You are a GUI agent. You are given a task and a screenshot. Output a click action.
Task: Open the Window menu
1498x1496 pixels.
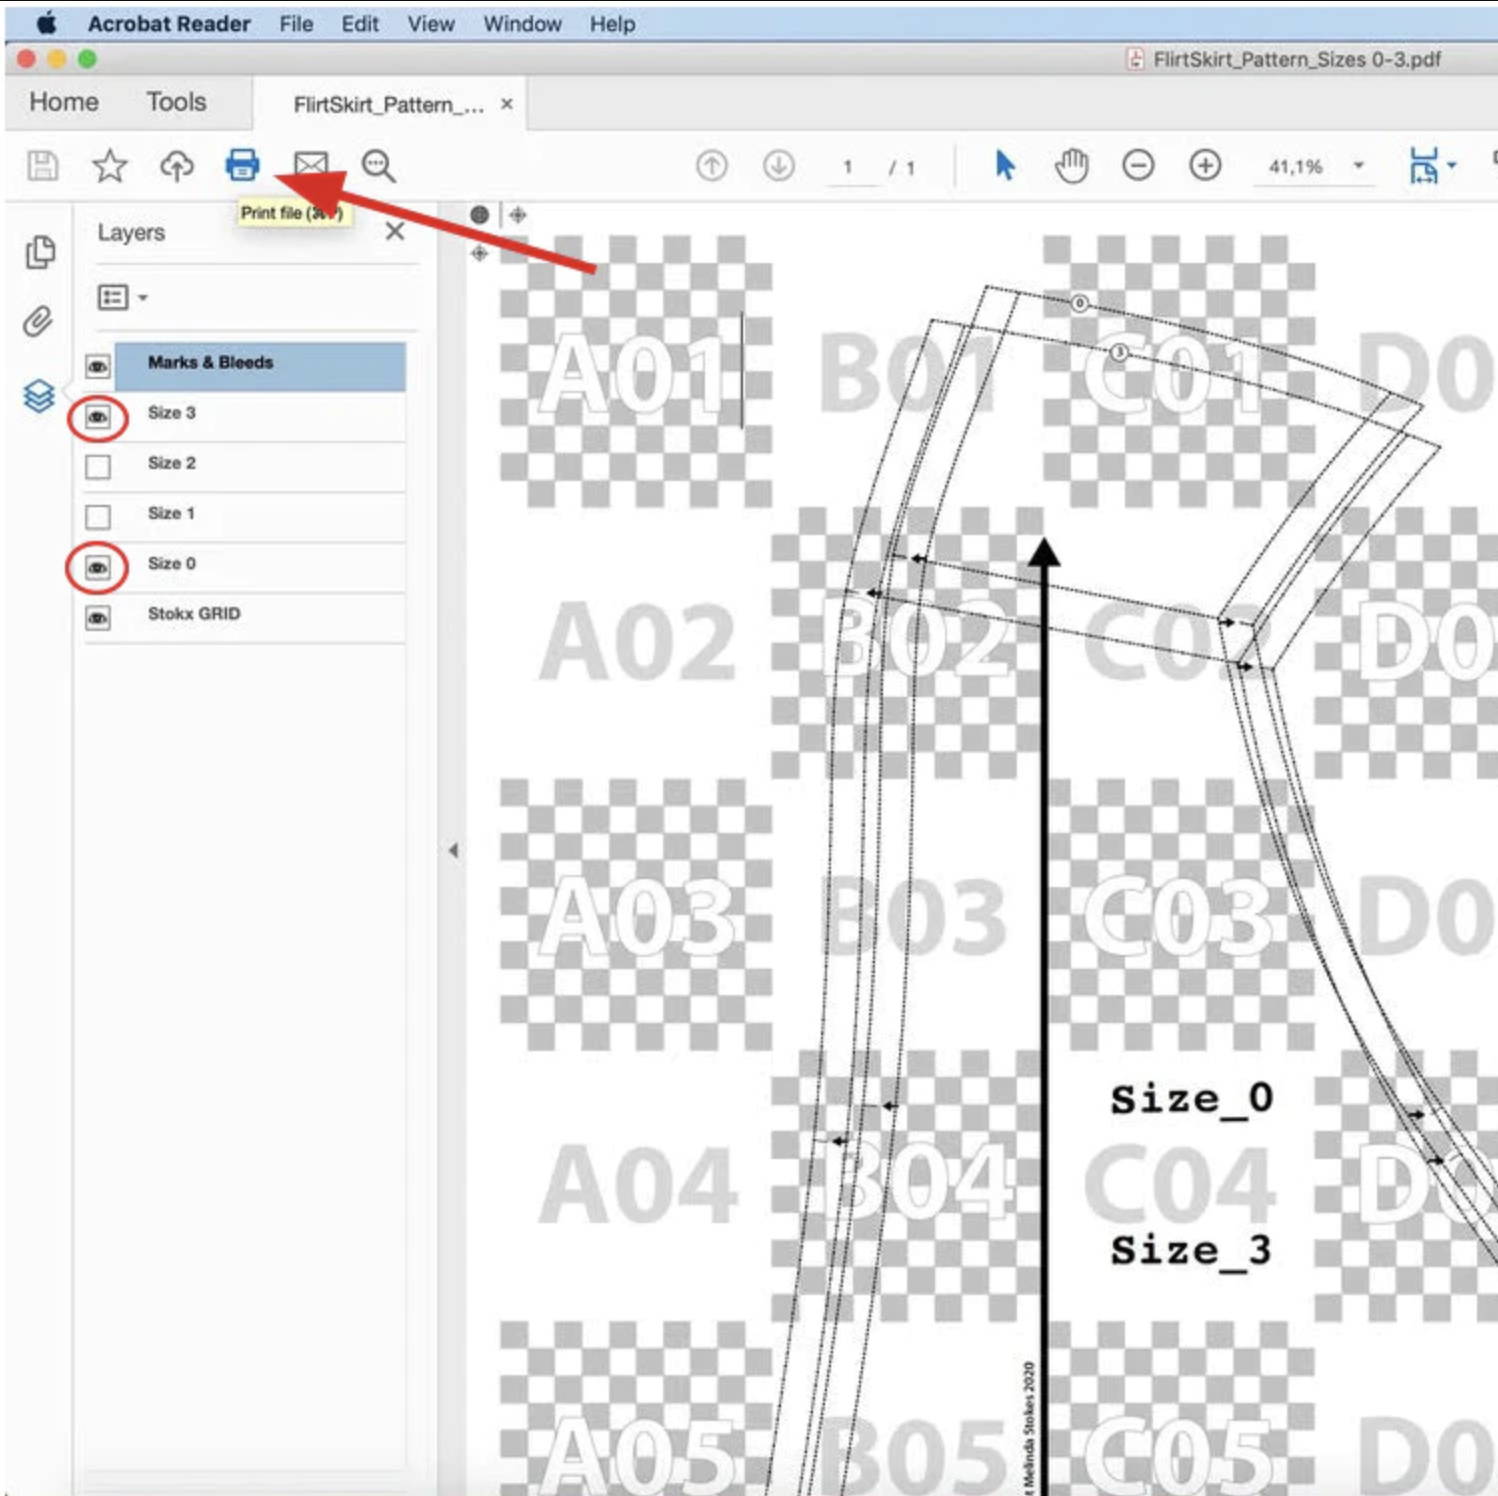(522, 23)
